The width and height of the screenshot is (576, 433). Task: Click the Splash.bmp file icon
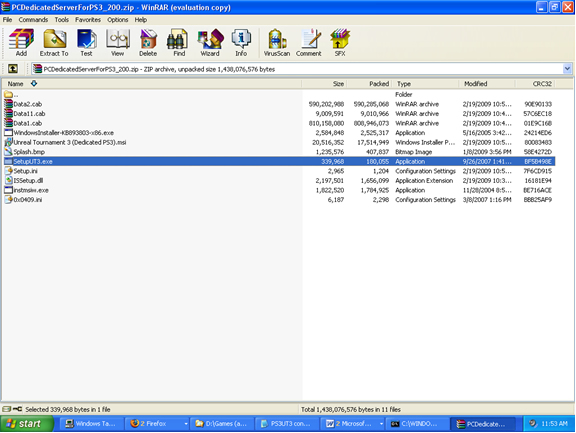coord(8,152)
